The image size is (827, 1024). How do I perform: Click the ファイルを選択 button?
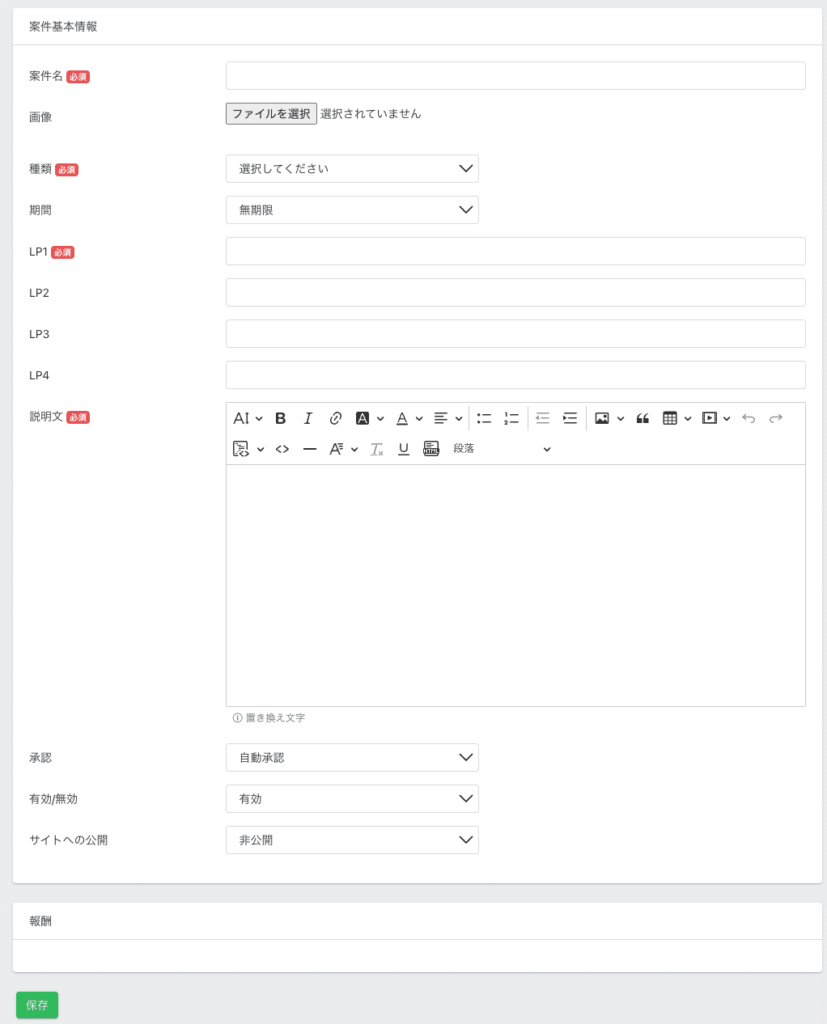coord(271,114)
